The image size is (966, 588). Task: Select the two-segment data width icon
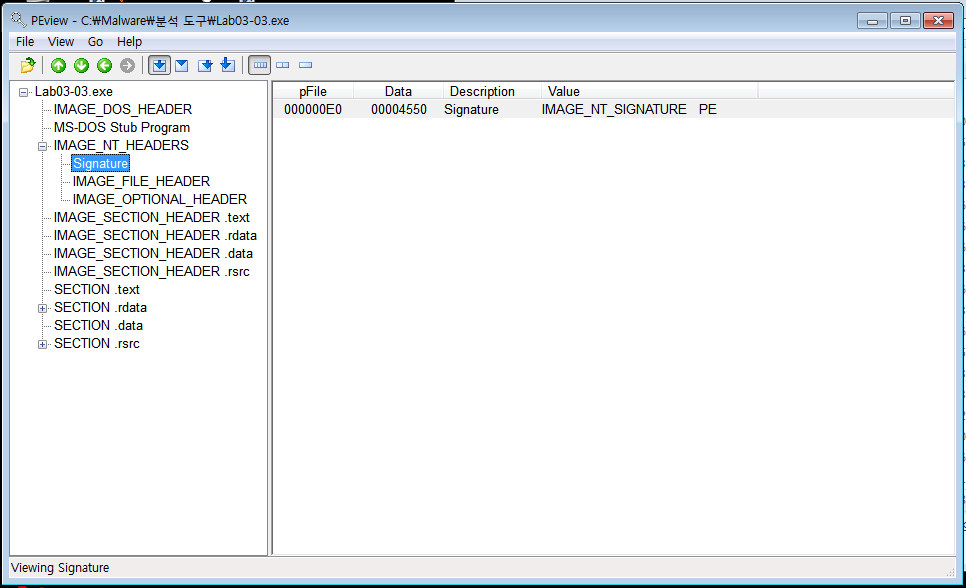(x=283, y=65)
